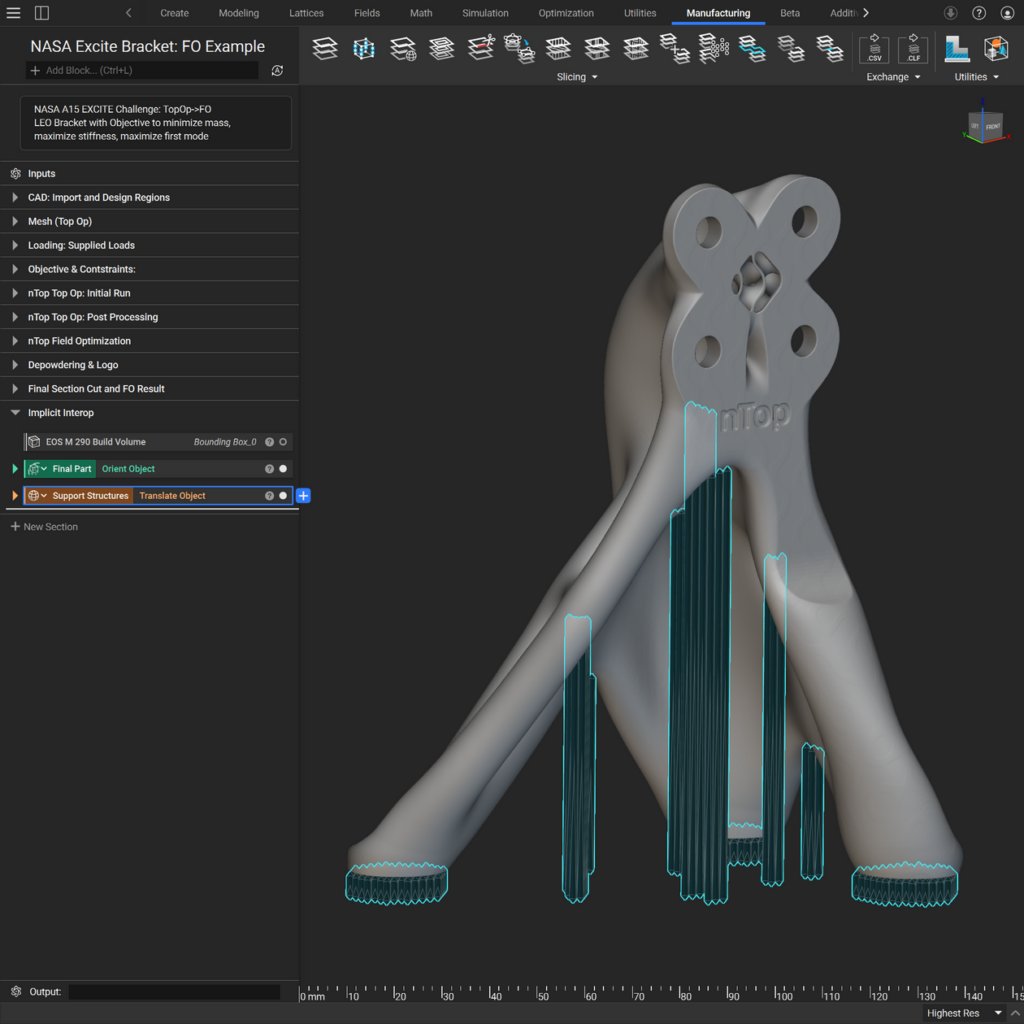
Task: Switch to the Lattices tab
Action: click(x=306, y=13)
